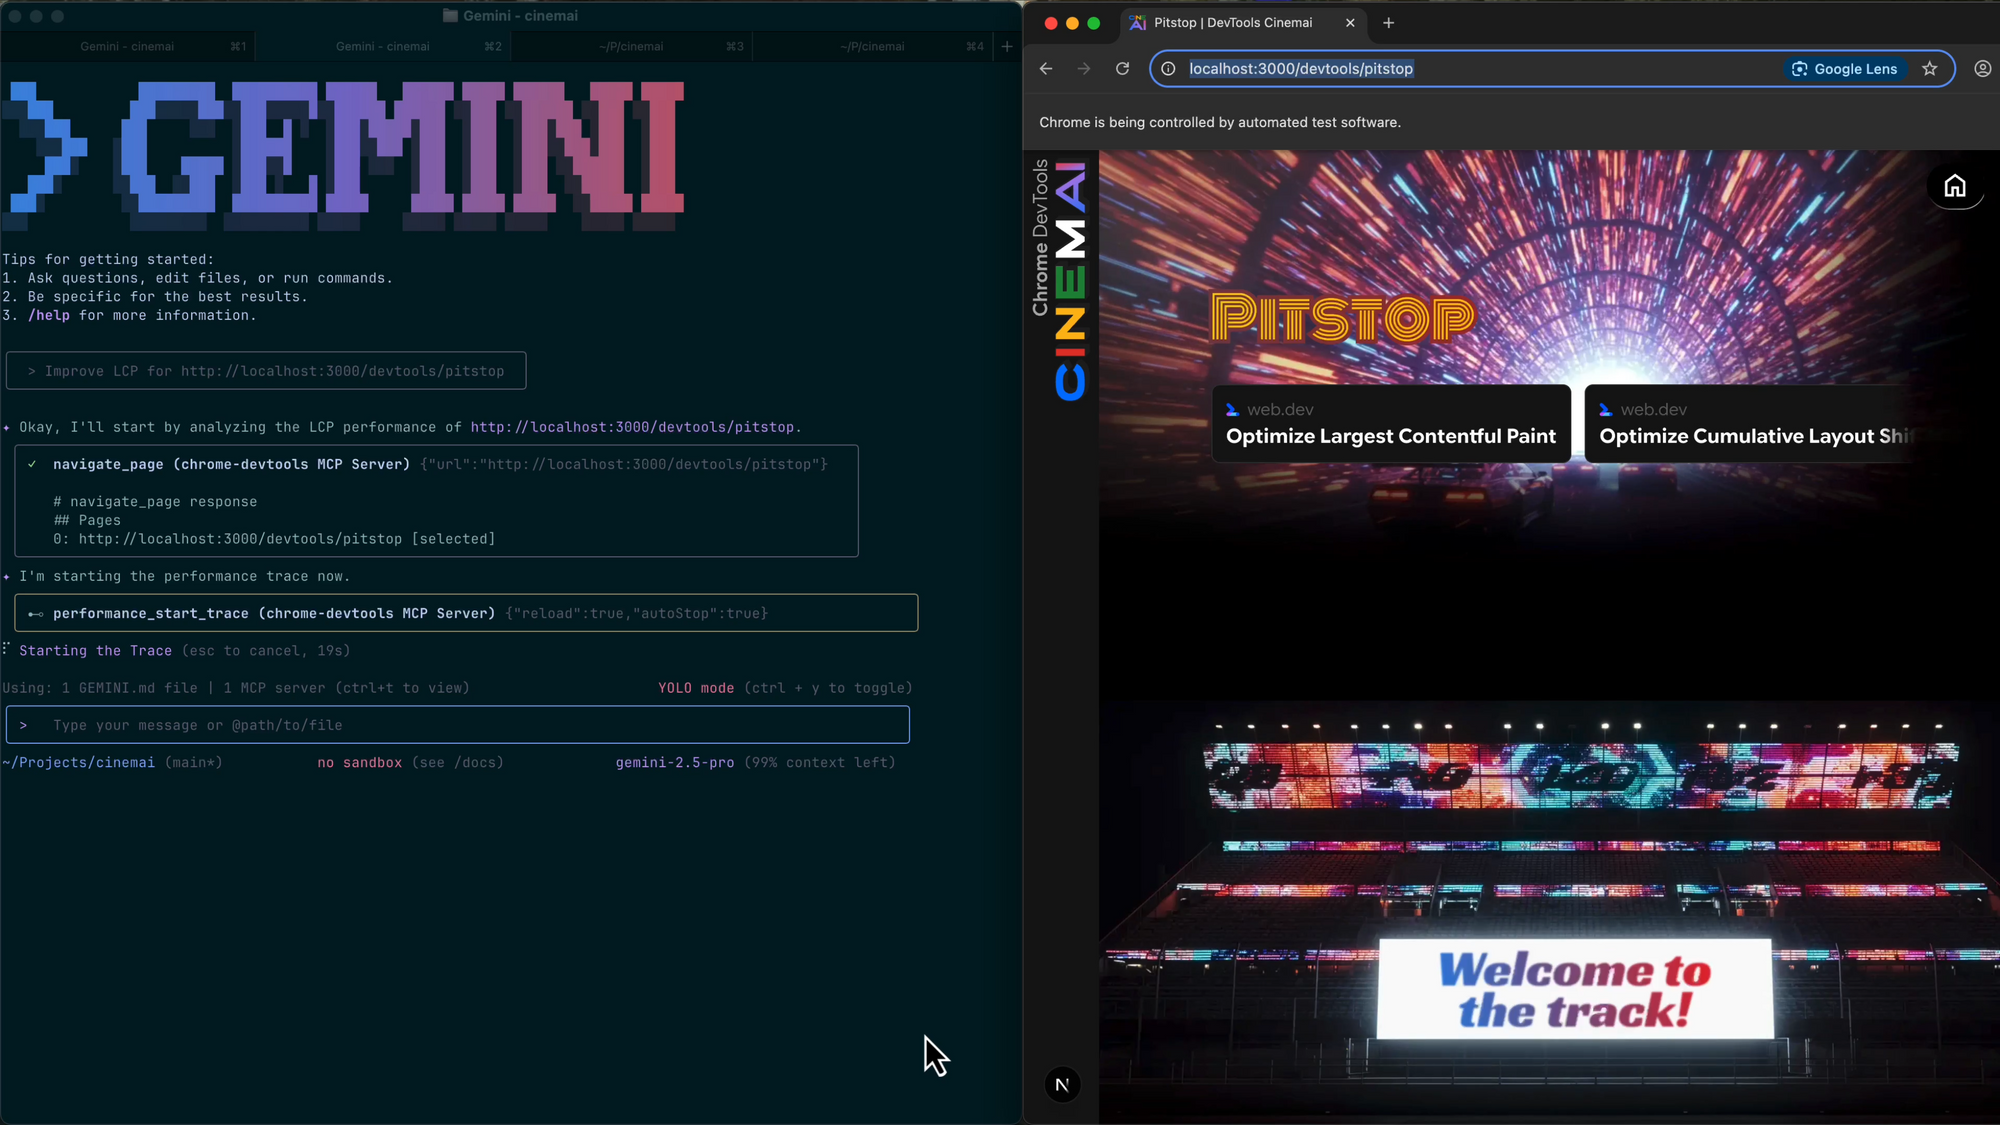2000x1125 pixels.
Task: Select the Pitstop | DevTools Cinemai tab
Action: click(x=1233, y=23)
